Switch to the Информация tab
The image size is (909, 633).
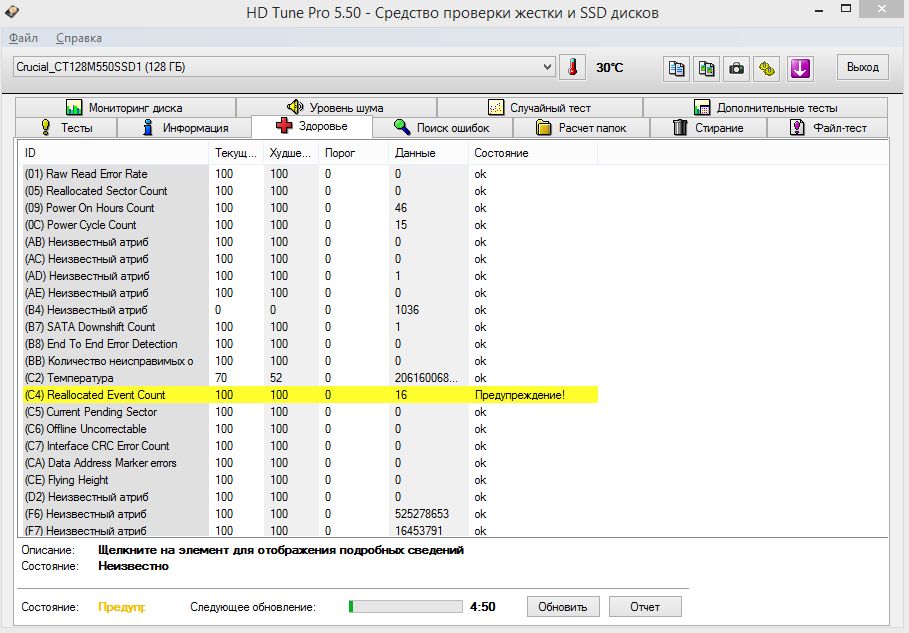point(184,128)
